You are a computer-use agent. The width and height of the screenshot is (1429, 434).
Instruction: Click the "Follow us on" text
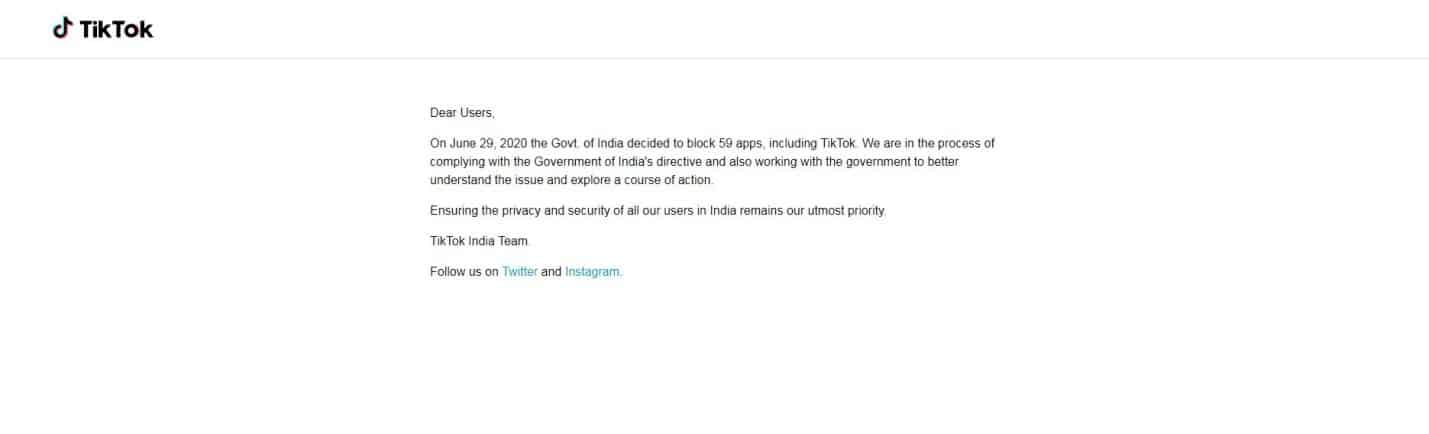(464, 271)
